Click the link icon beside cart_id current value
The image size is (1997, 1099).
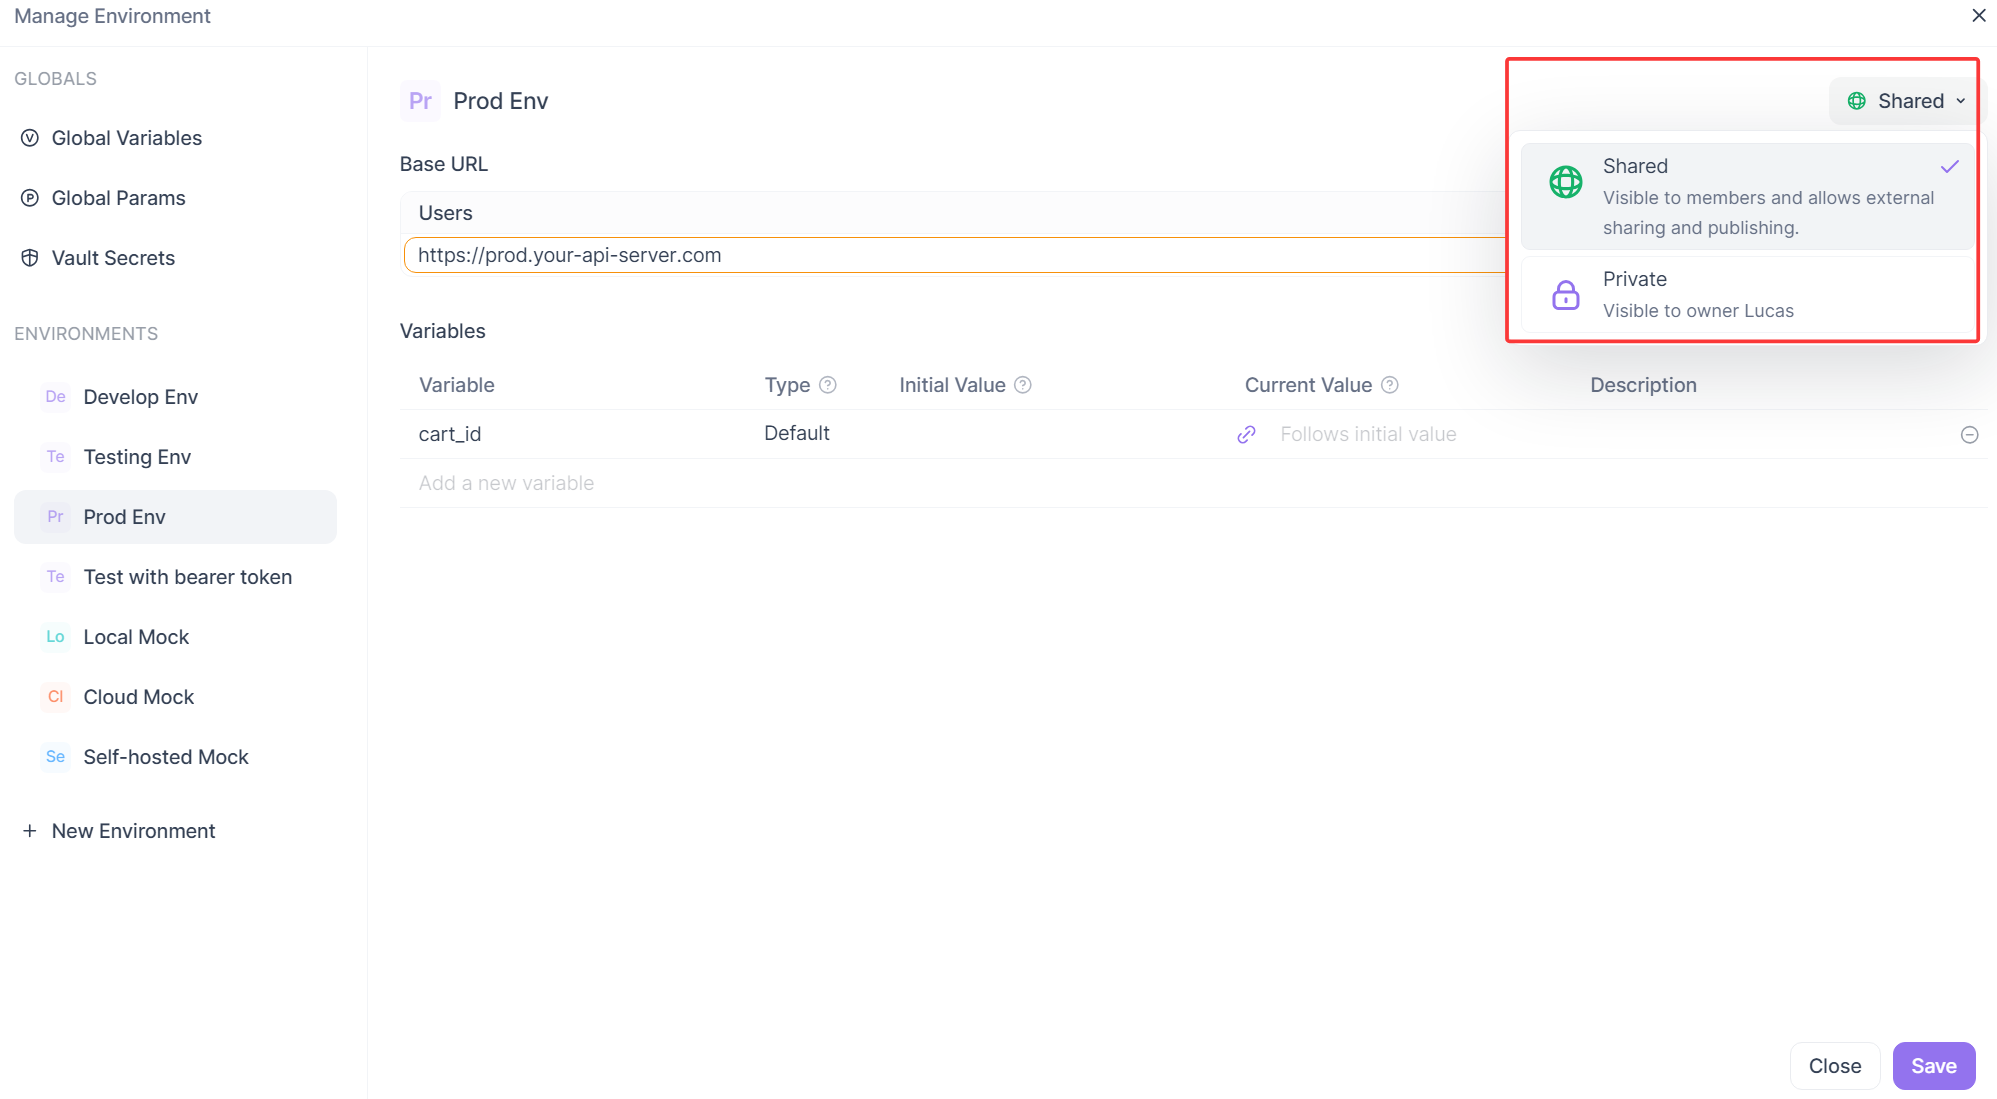1246,434
